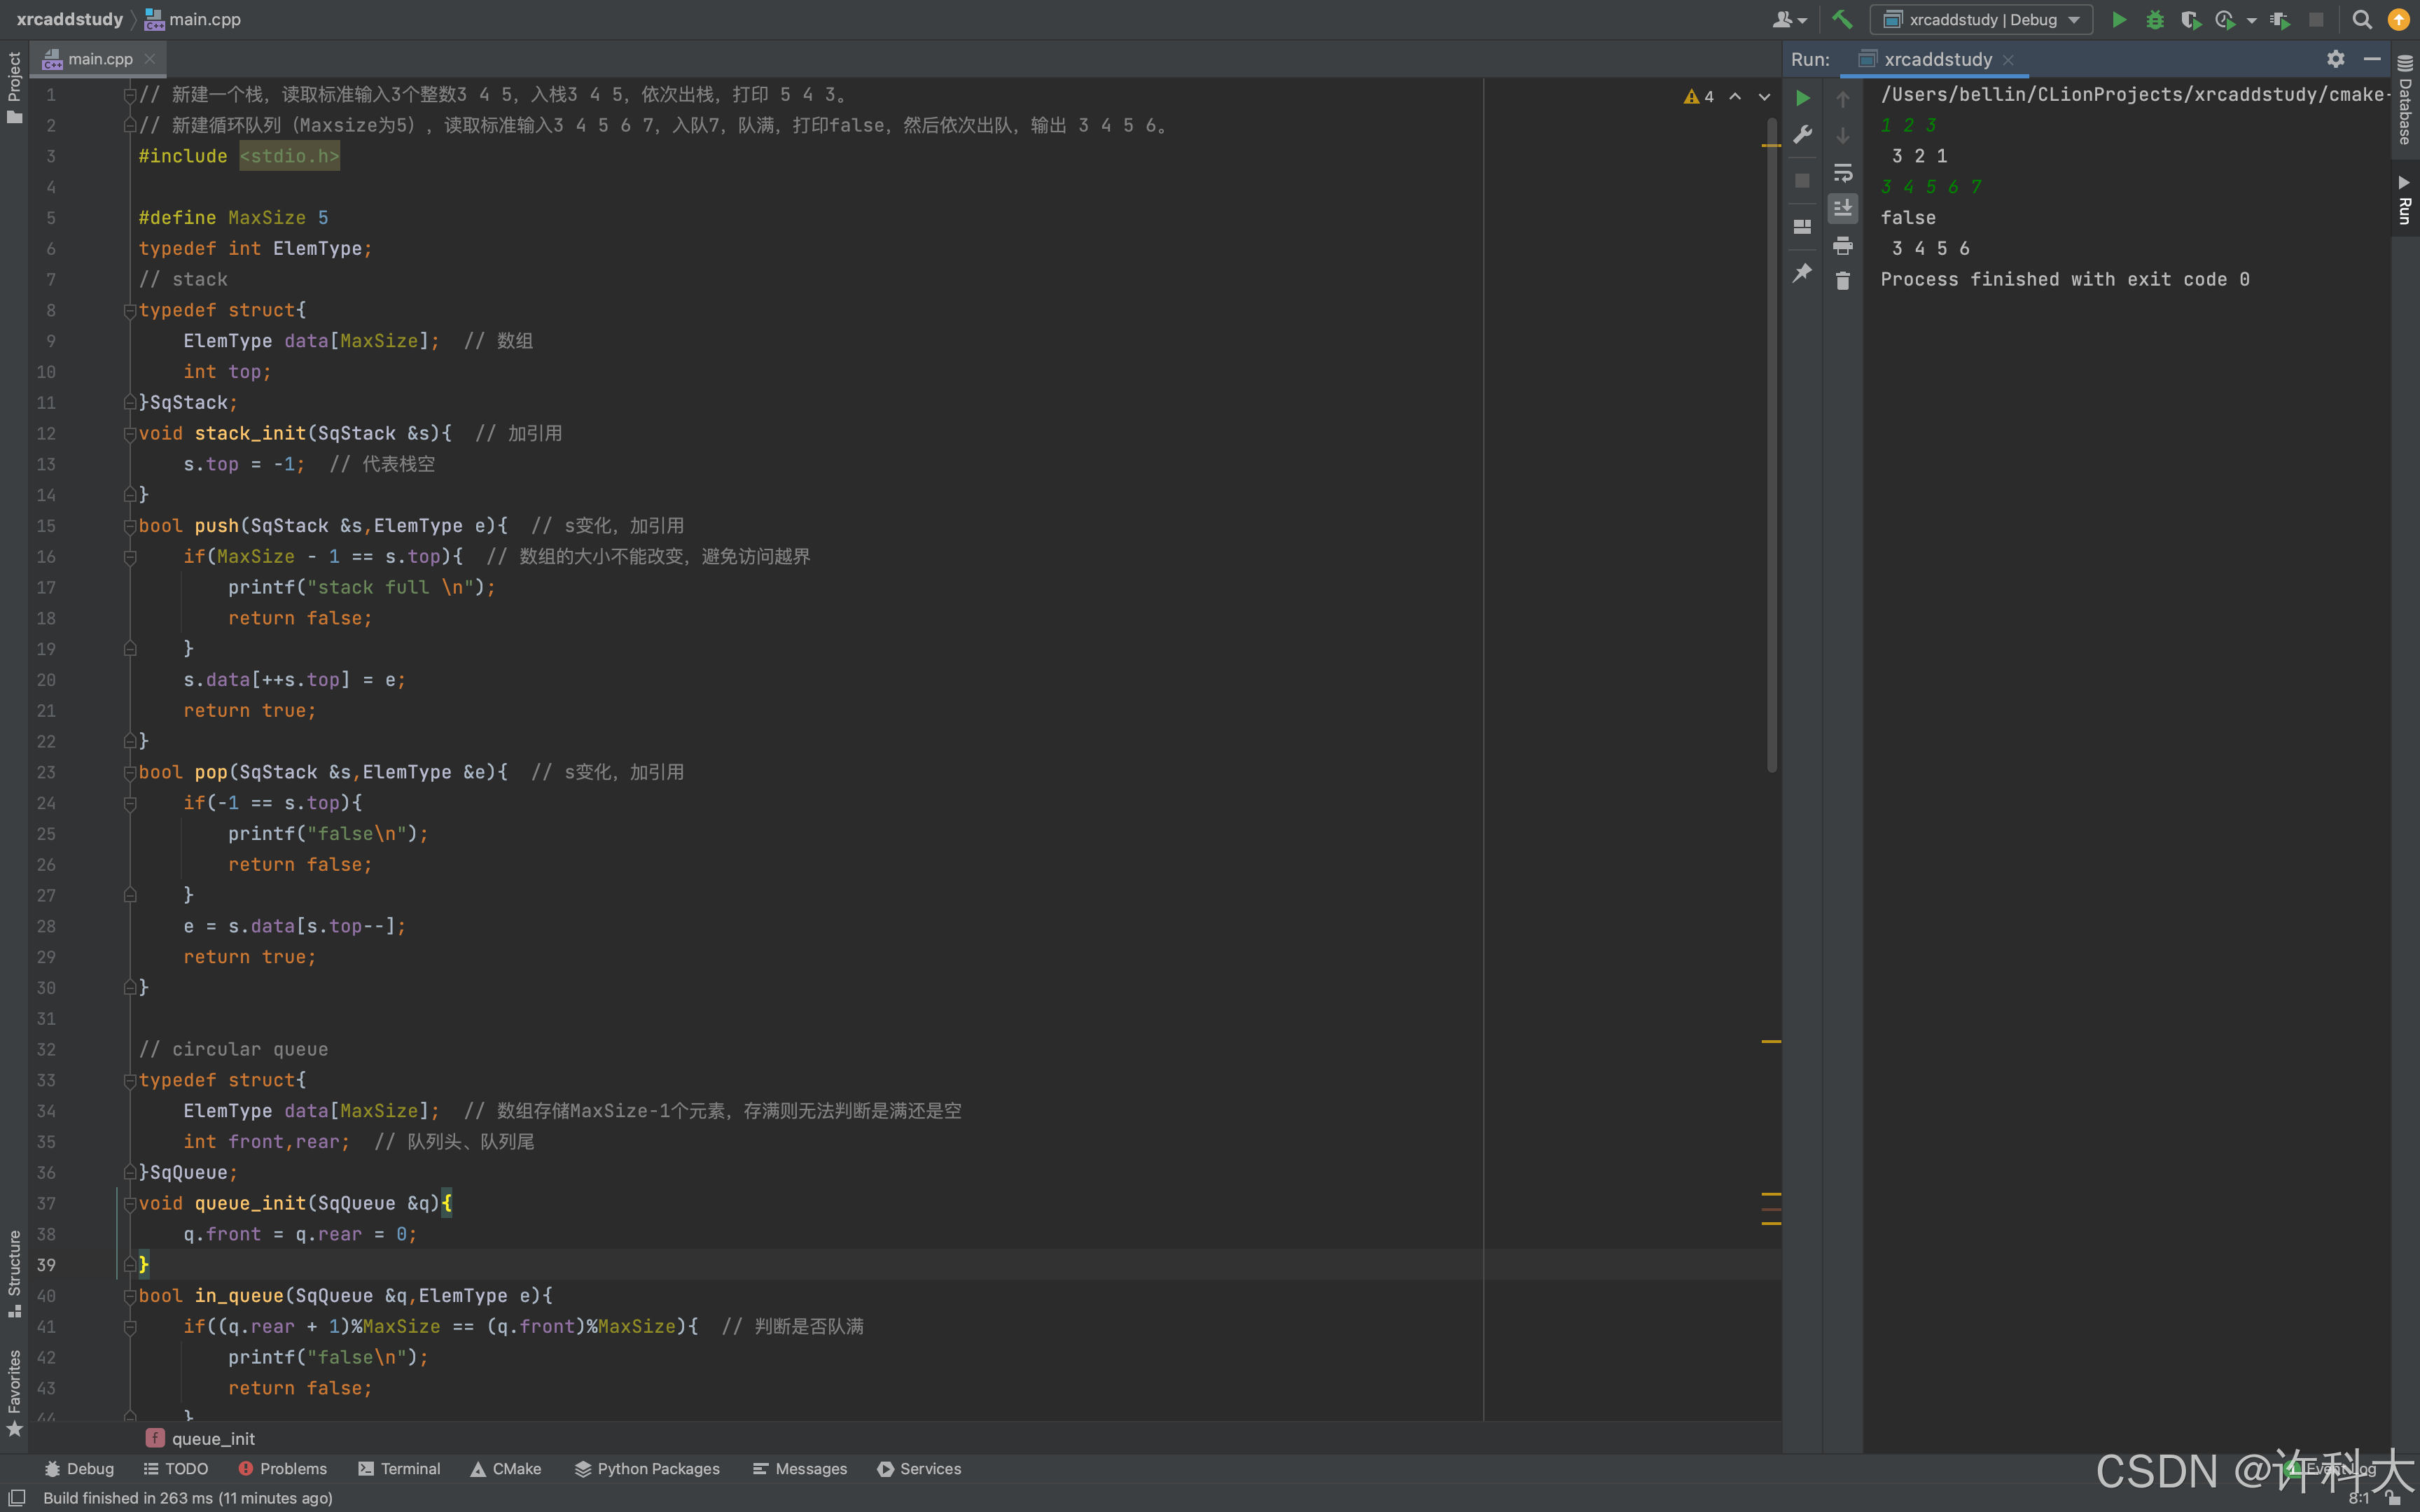Clear run output with trash icon
2420x1512 pixels.
point(1842,281)
